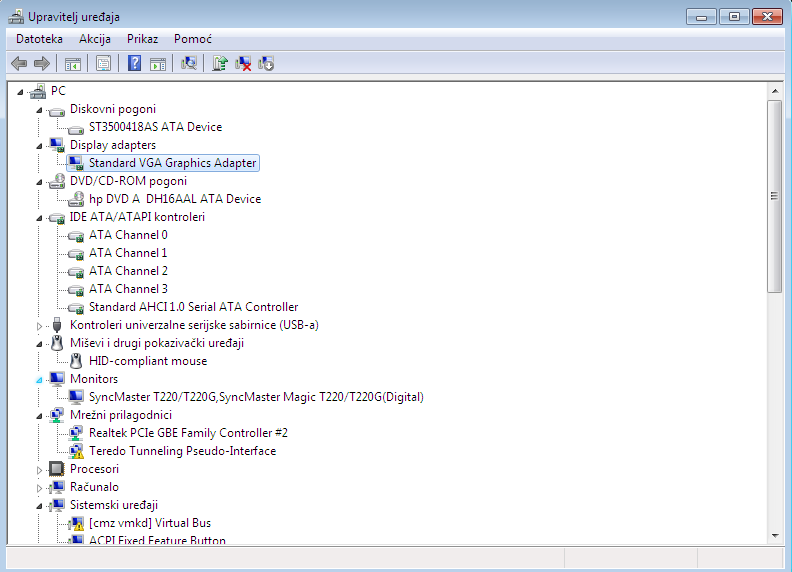This screenshot has width=792, height=572.
Task: Expand the Računalo category
Action: point(40,487)
